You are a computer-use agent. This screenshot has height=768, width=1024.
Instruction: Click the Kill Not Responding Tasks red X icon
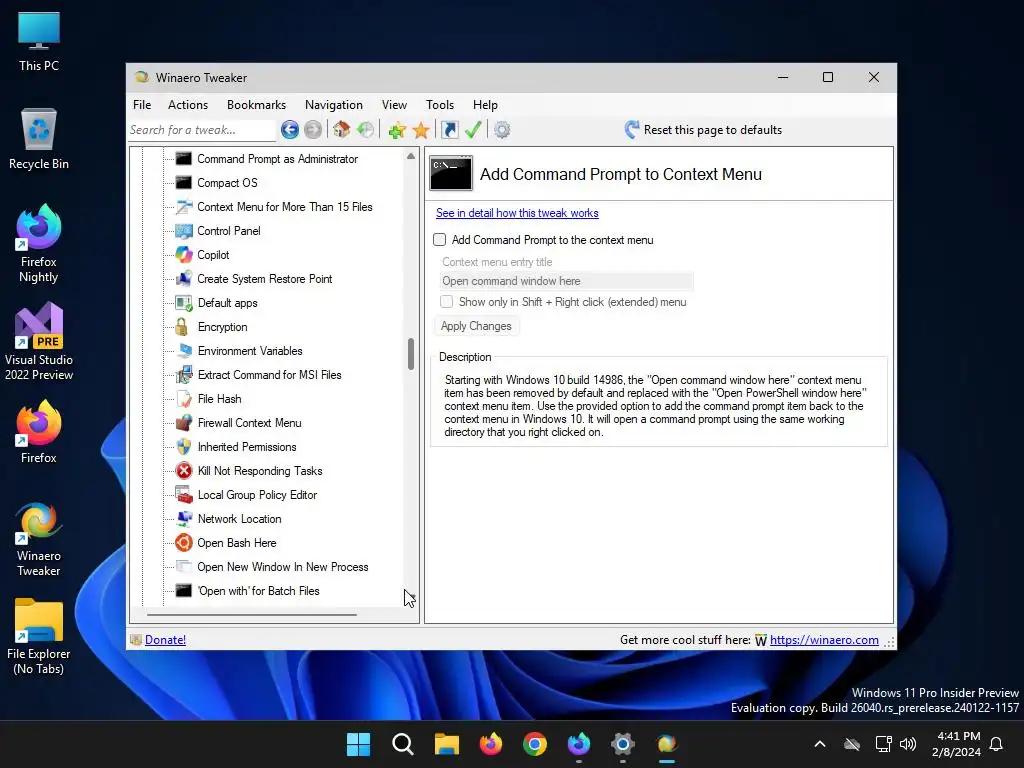(x=184, y=471)
